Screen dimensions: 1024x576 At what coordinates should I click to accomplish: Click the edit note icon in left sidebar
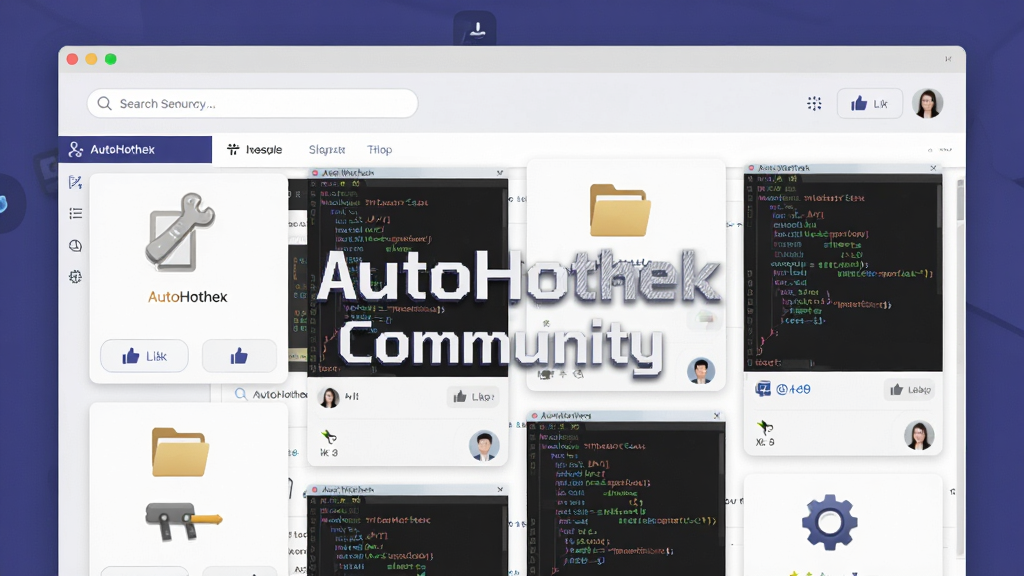(75, 182)
